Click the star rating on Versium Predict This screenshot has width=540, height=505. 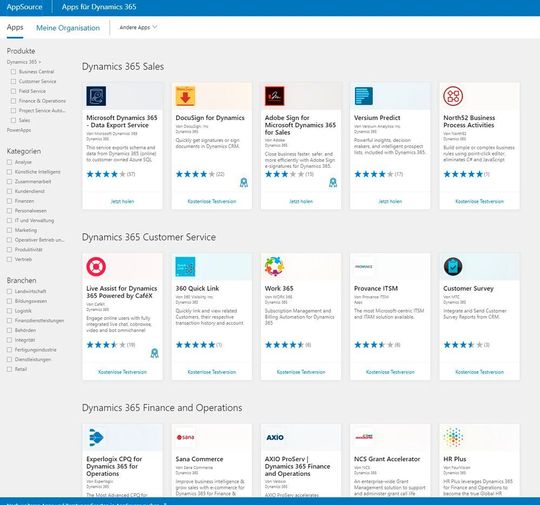374,174
